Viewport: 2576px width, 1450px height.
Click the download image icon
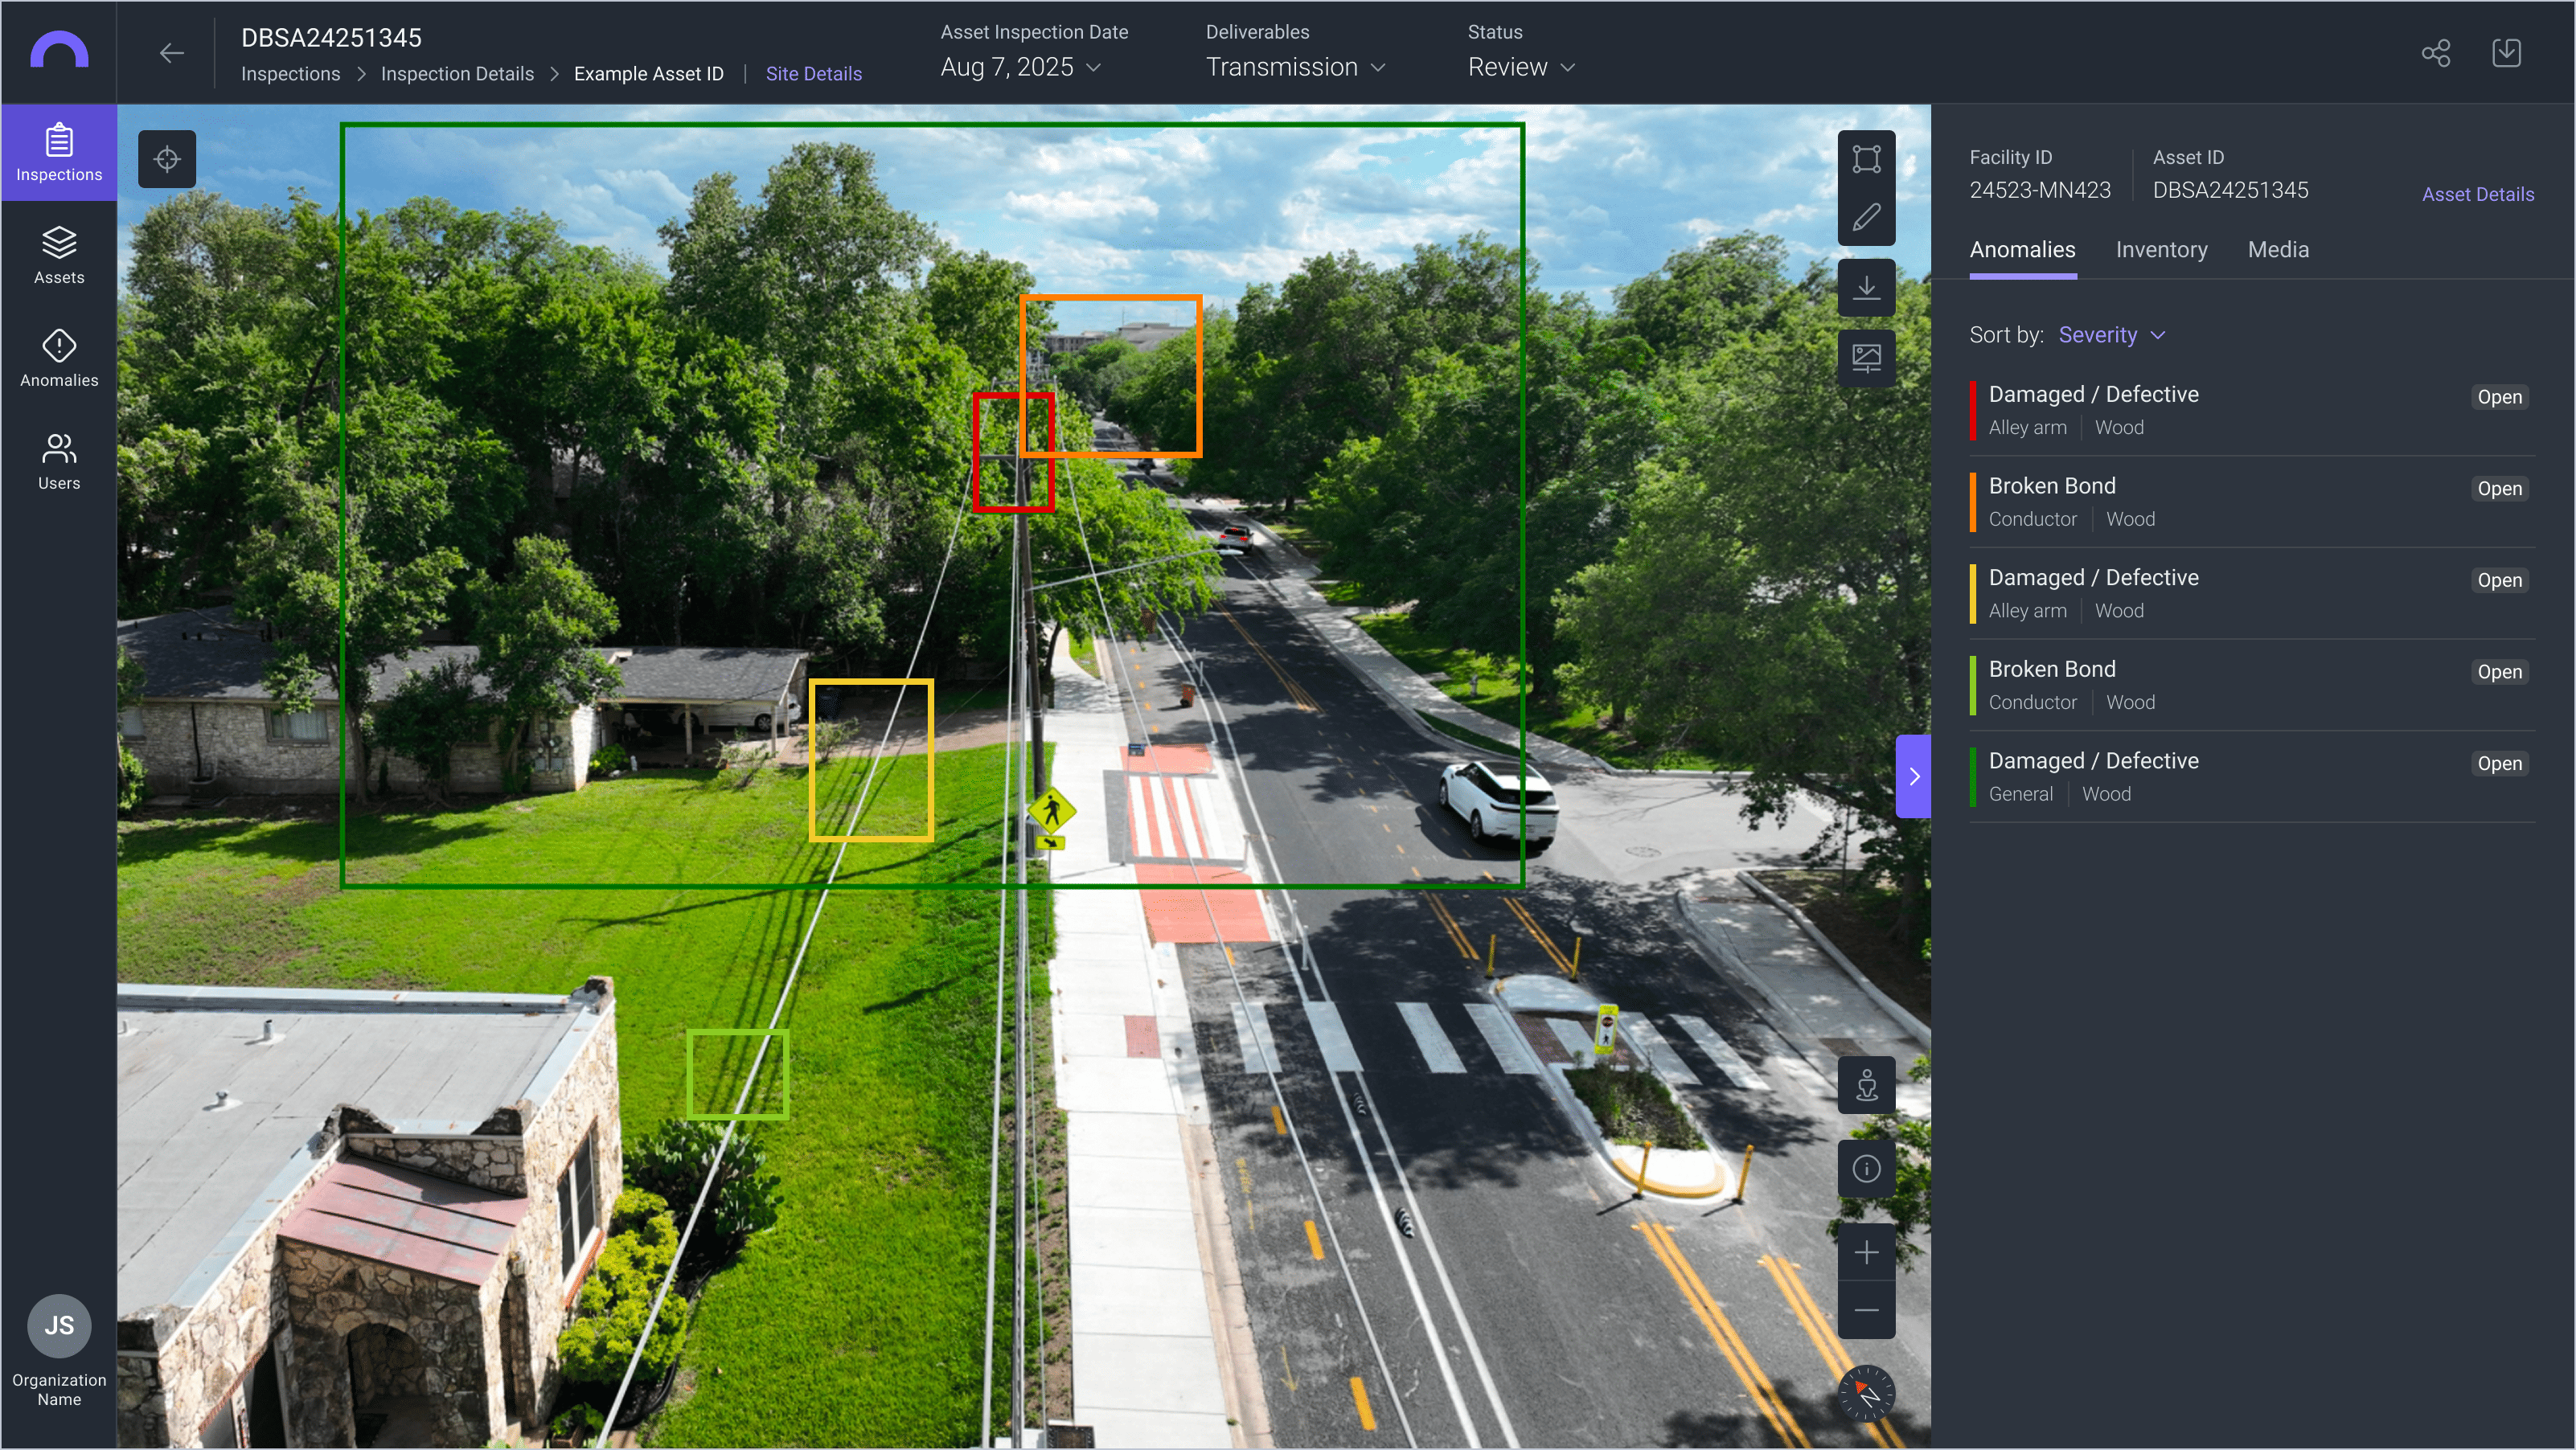[1866, 288]
